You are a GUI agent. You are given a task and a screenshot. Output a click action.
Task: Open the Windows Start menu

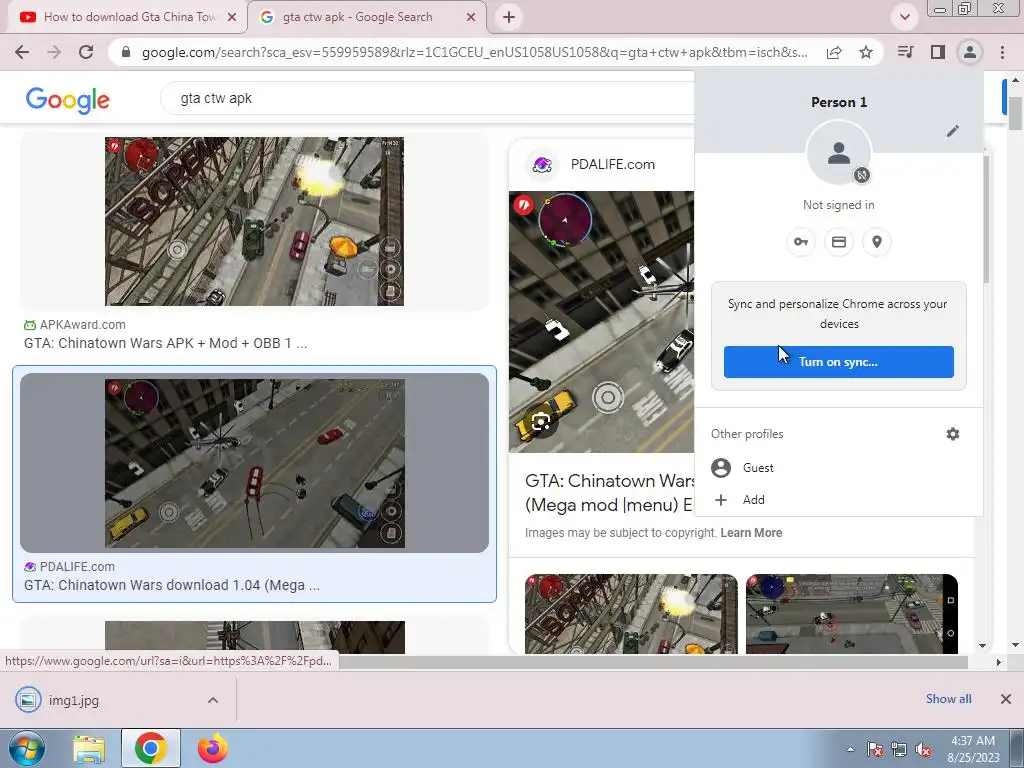tap(26, 748)
